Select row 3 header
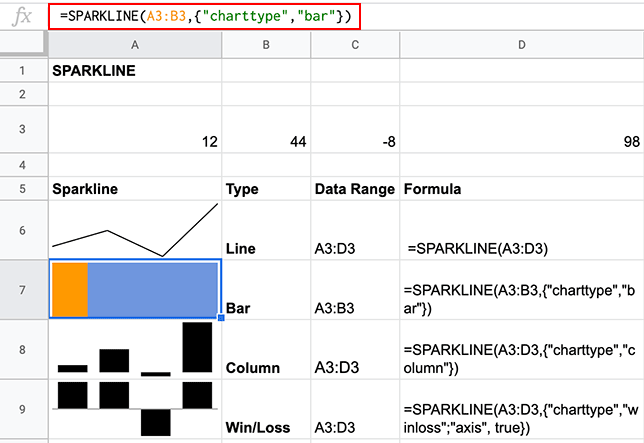The height and width of the screenshot is (443, 644). [x=23, y=129]
